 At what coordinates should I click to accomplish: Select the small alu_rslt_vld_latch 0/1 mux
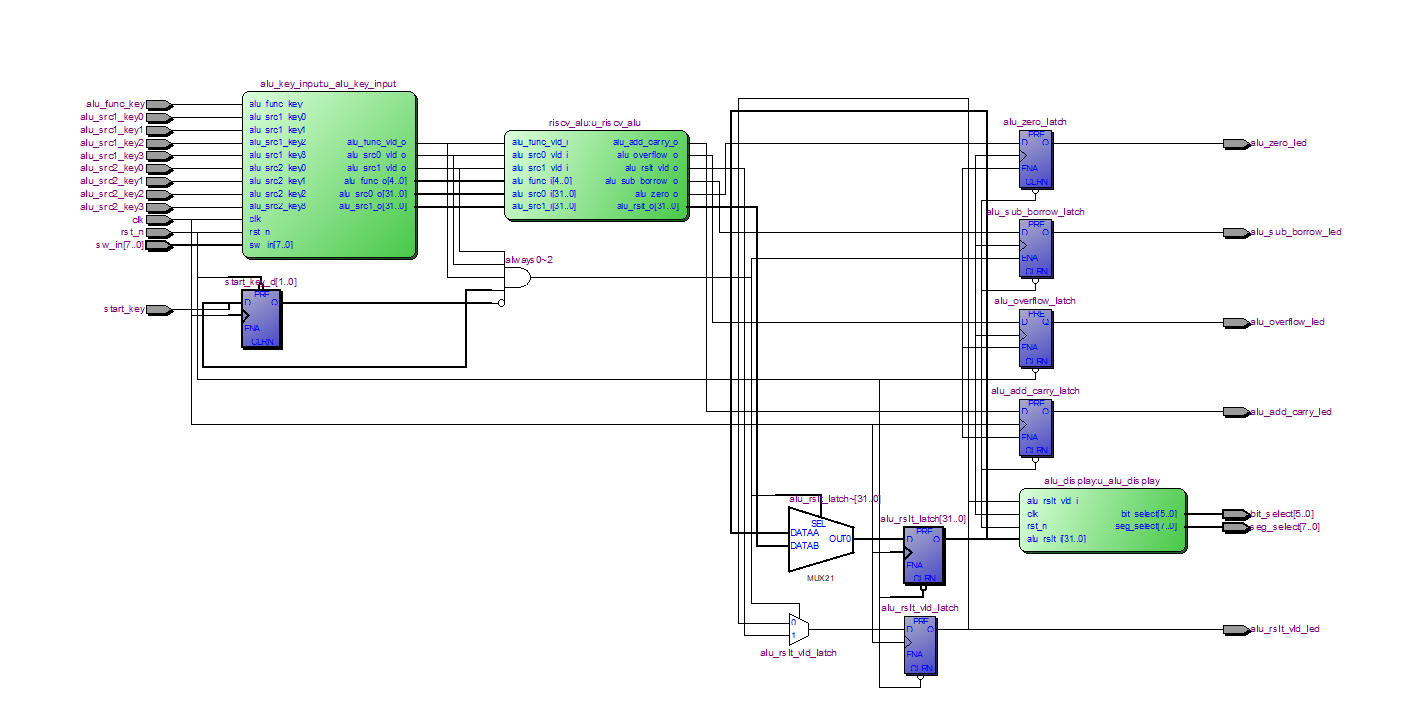[x=798, y=629]
